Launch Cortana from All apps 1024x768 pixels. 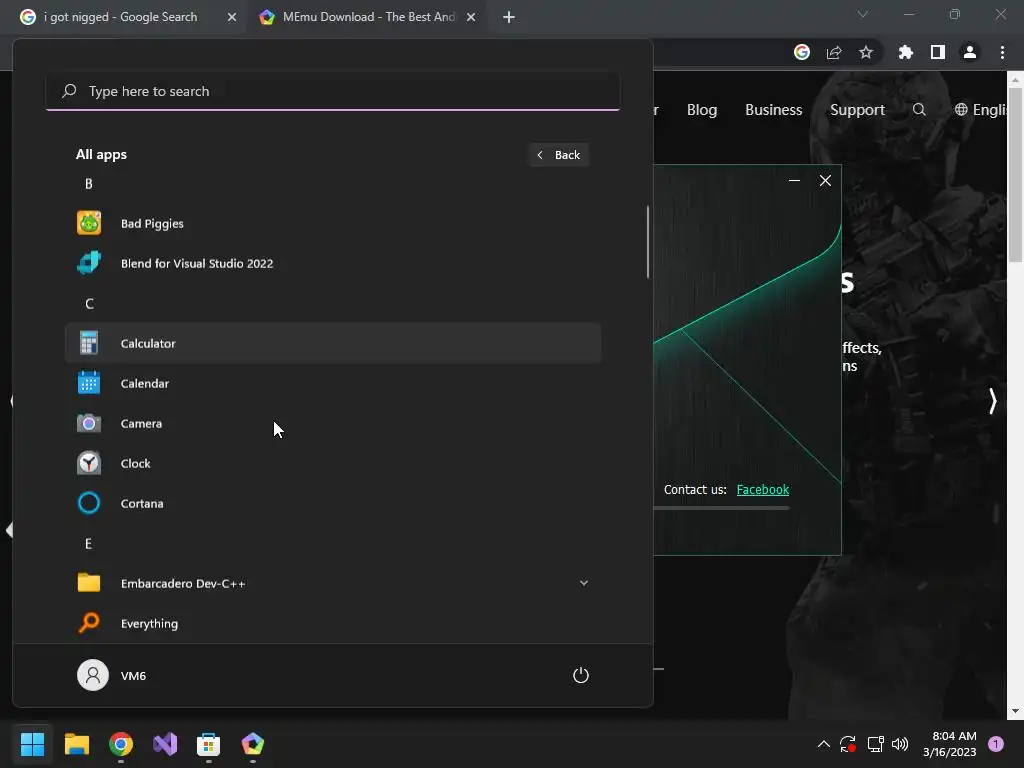(x=332, y=504)
